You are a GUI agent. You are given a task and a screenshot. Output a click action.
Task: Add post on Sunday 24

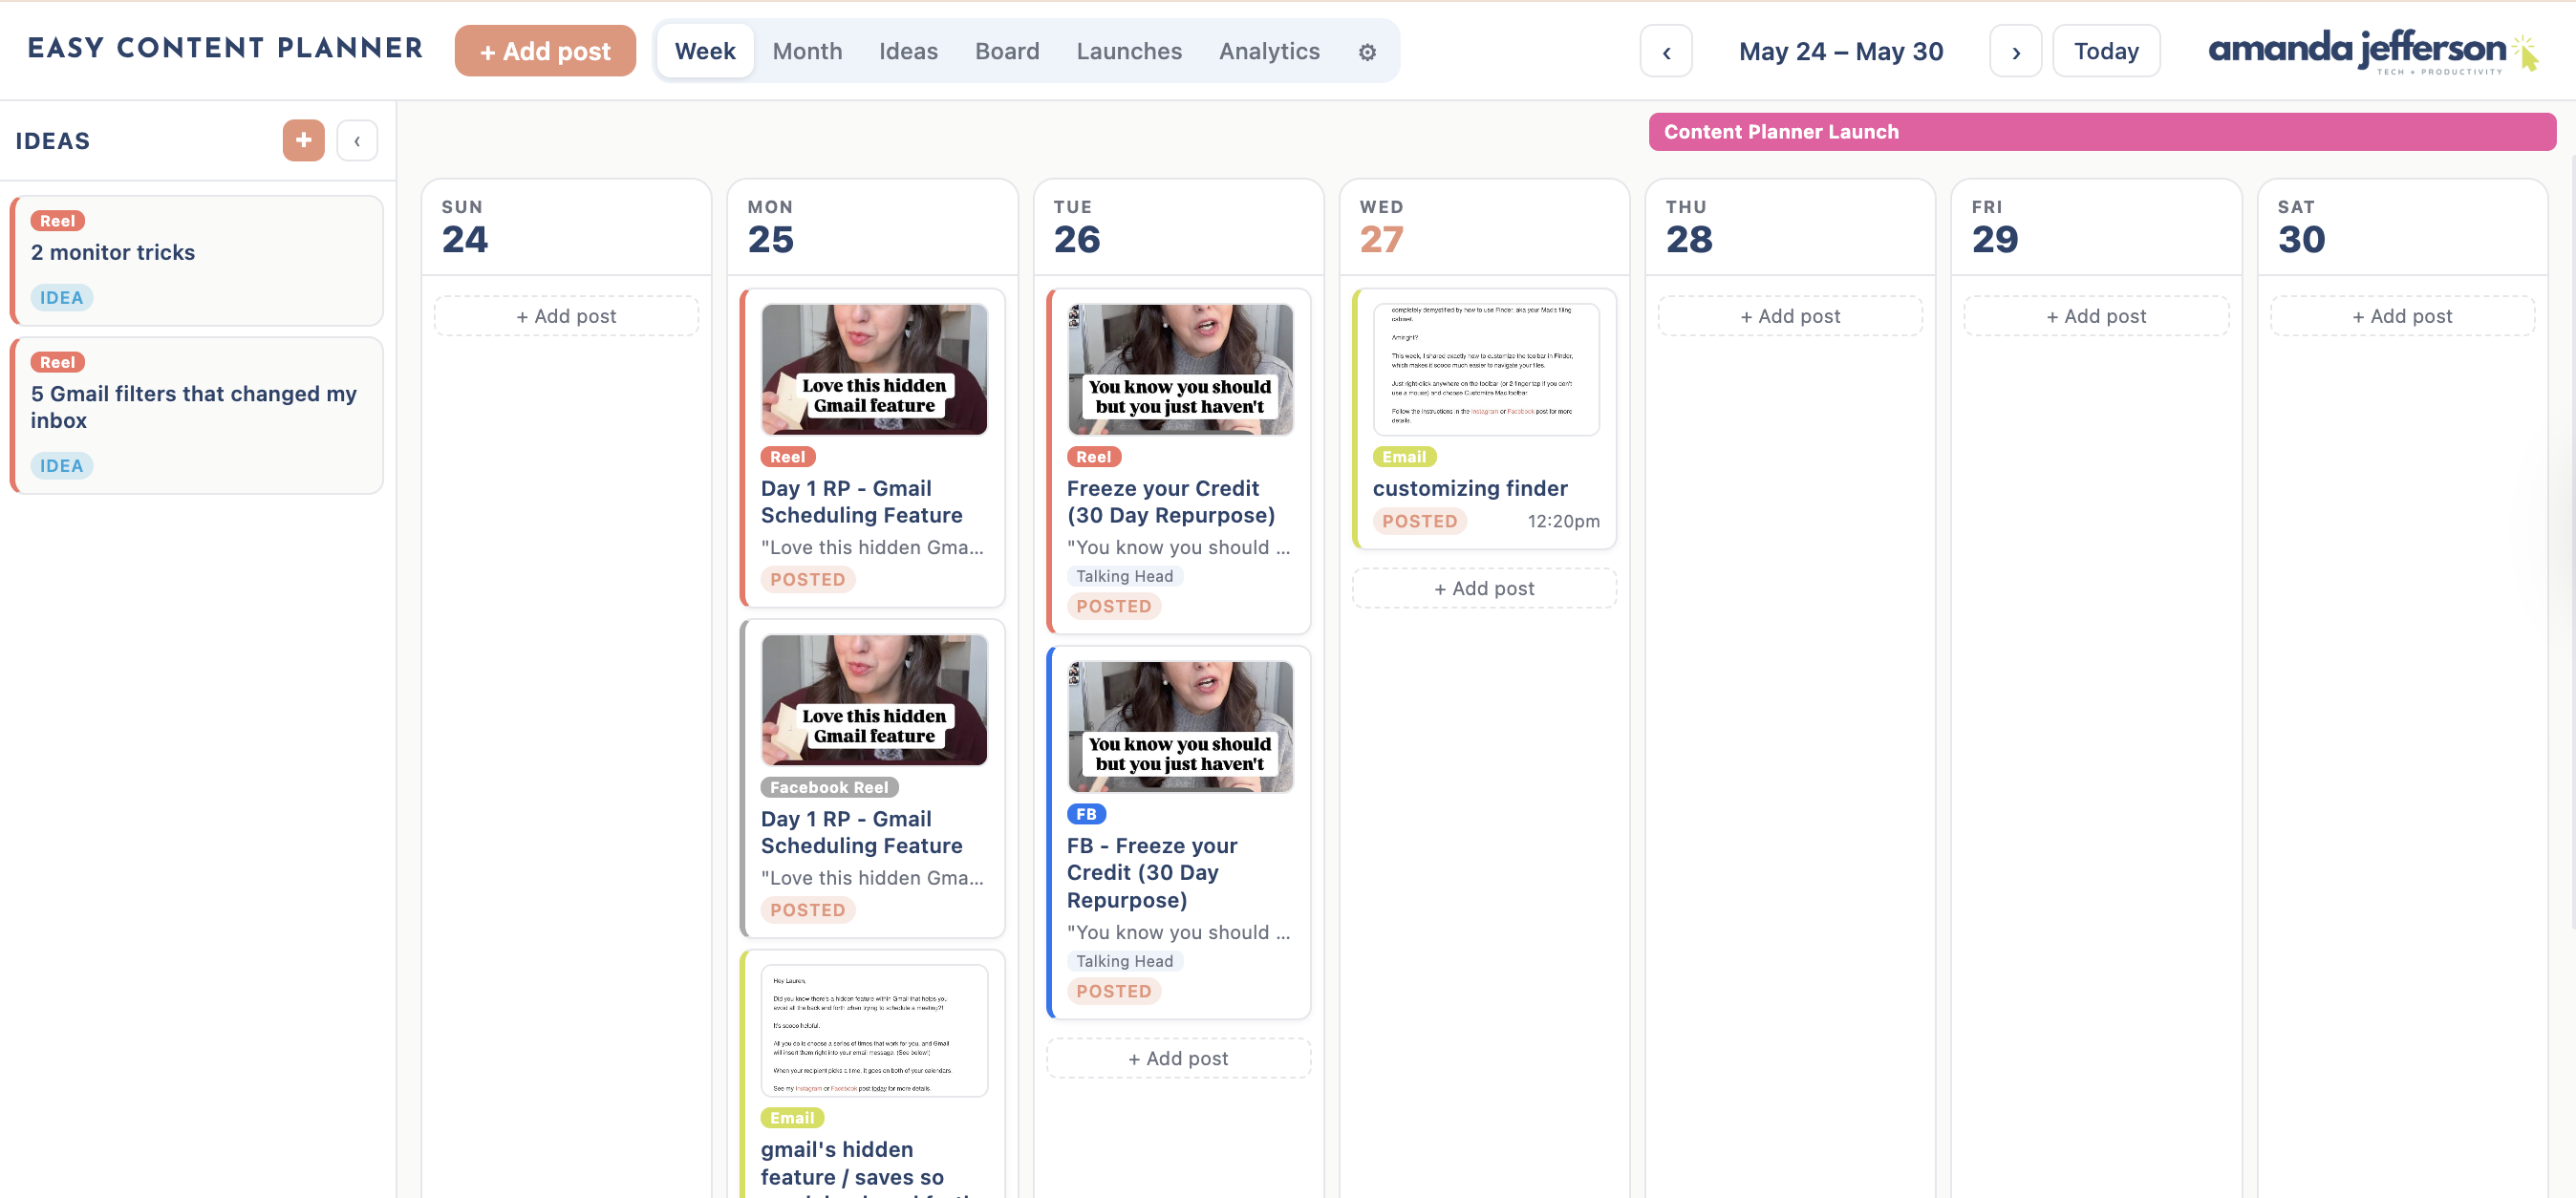566,316
